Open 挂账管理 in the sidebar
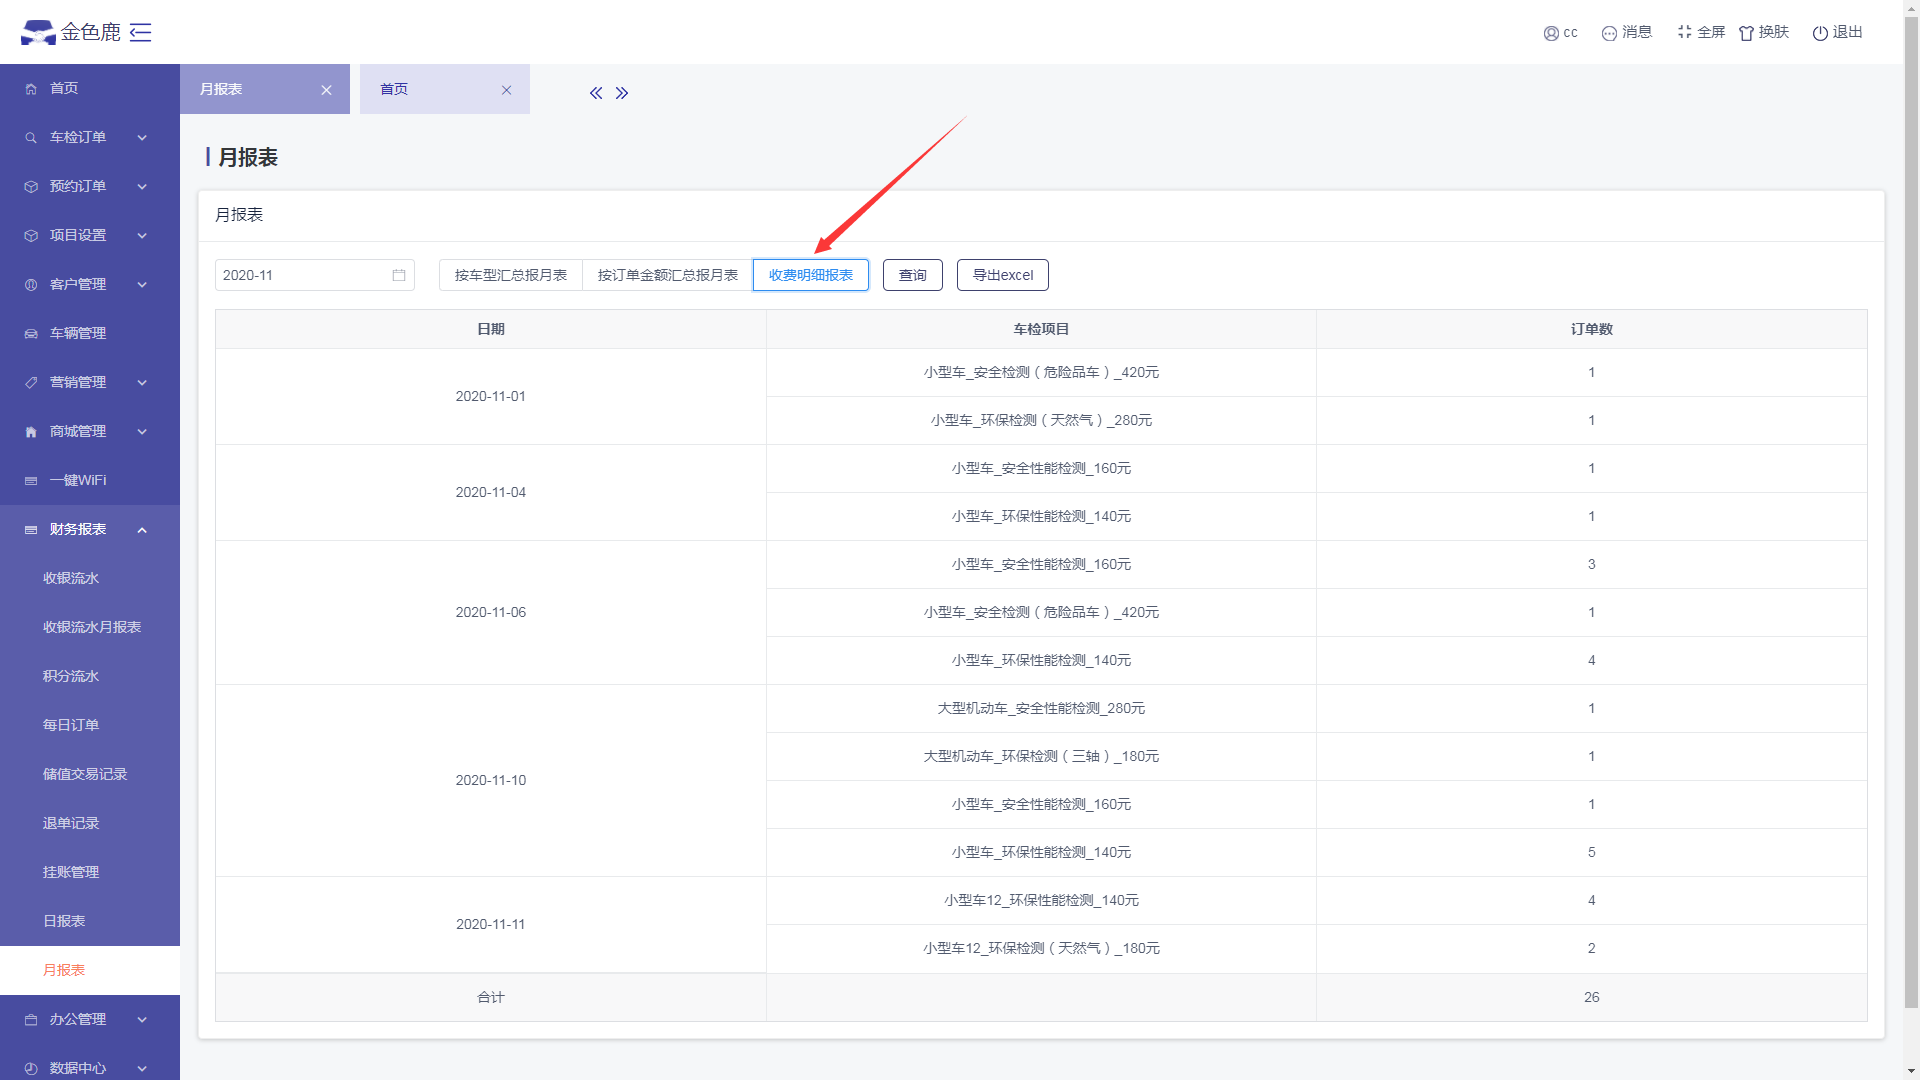 [x=90, y=872]
